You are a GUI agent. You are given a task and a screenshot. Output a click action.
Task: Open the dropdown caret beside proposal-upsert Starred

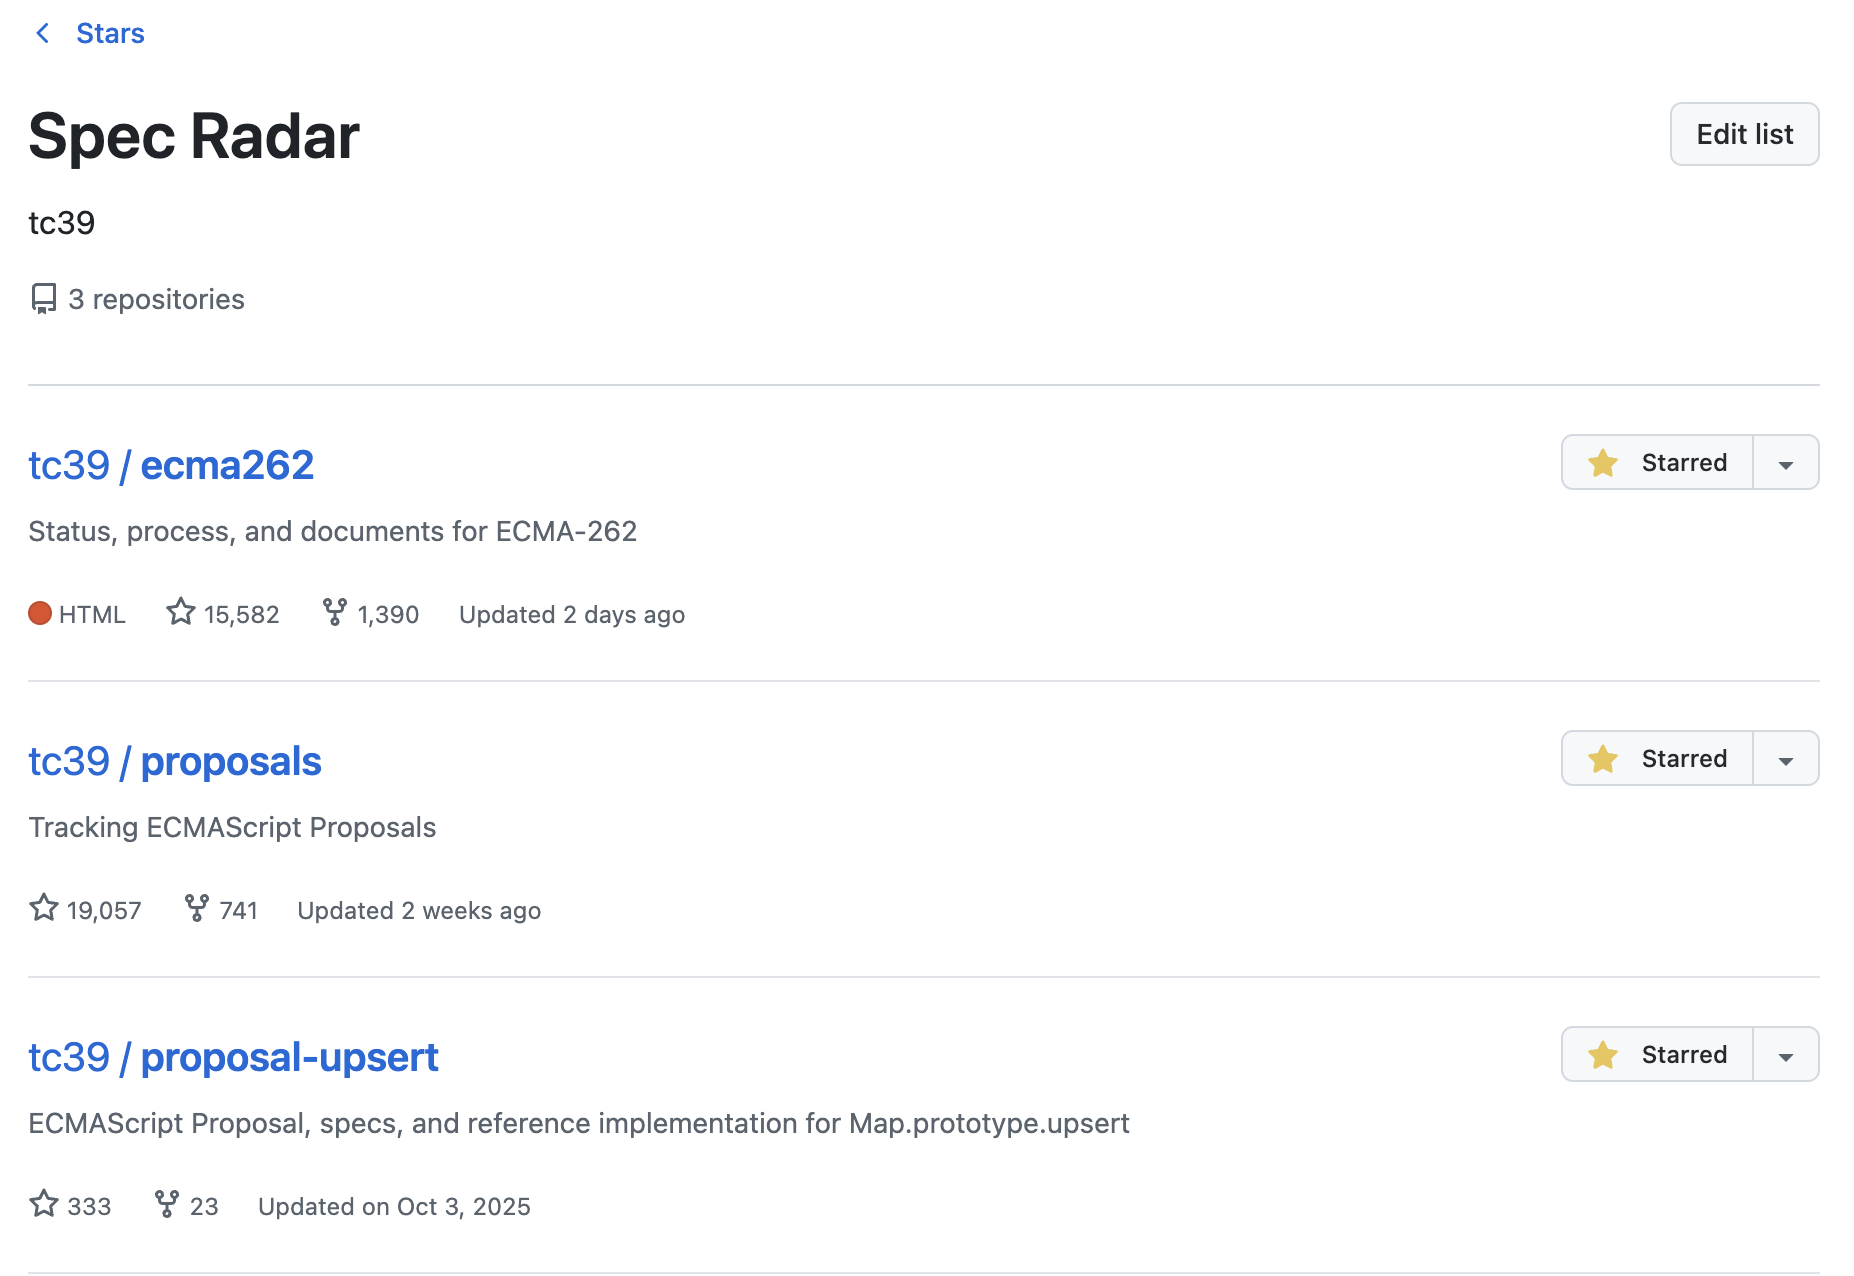1786,1056
